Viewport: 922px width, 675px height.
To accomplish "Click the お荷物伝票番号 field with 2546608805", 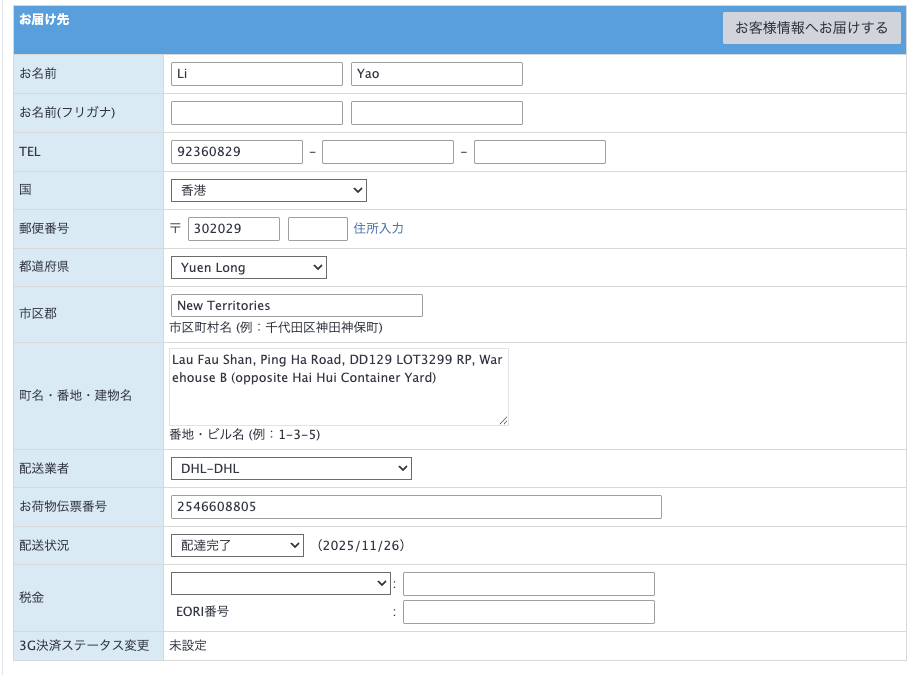I will (416, 507).
